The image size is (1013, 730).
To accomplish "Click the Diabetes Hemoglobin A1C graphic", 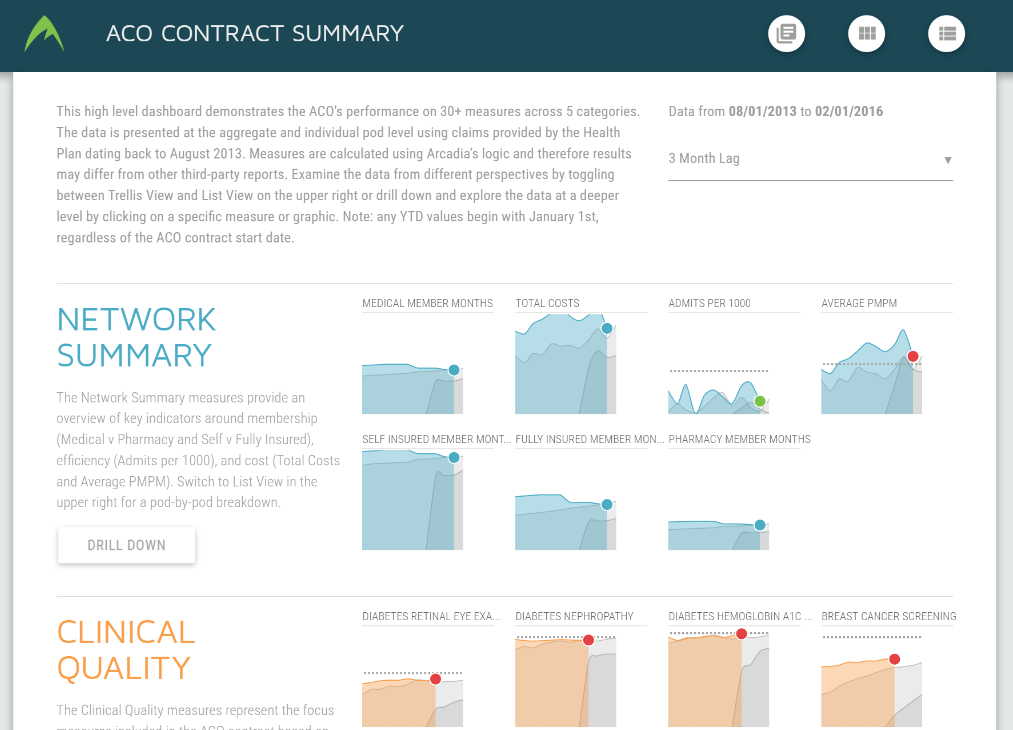I will click(718, 678).
